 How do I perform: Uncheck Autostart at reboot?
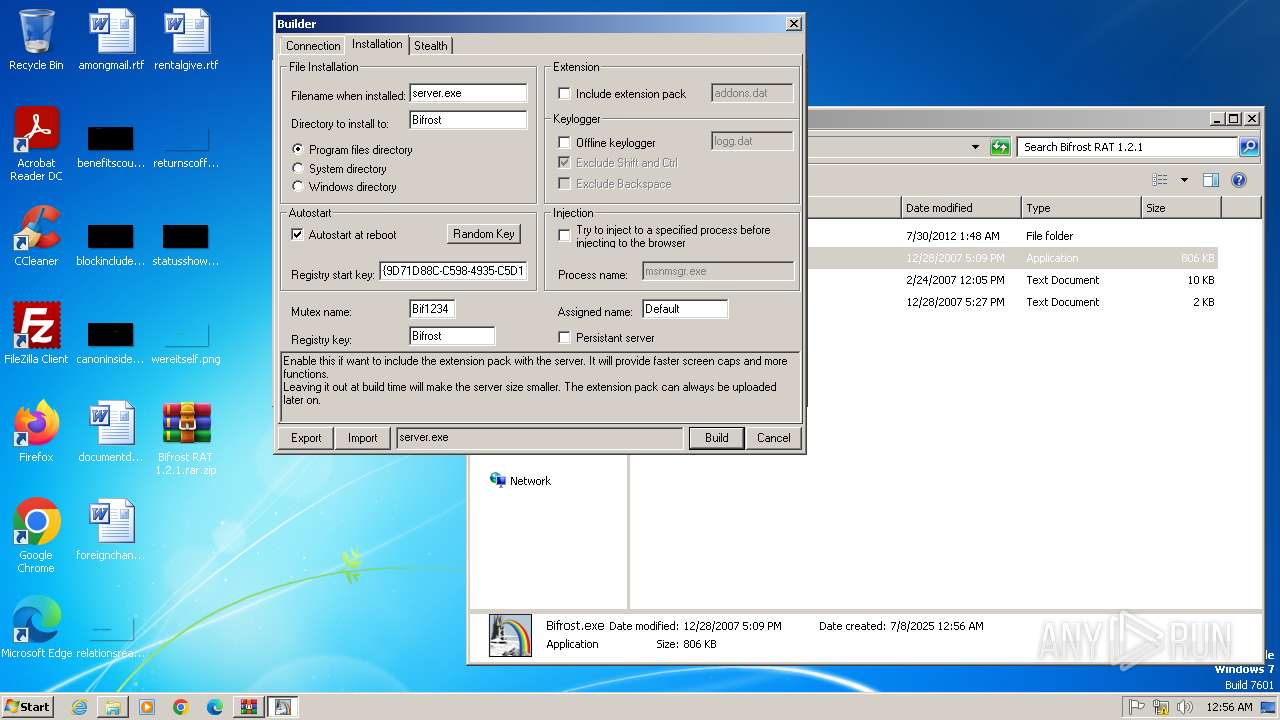(297, 235)
